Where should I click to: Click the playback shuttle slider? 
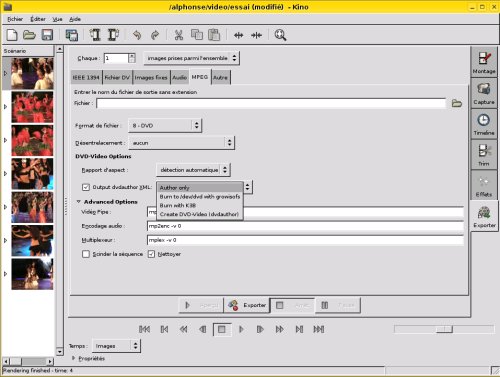click(x=444, y=329)
